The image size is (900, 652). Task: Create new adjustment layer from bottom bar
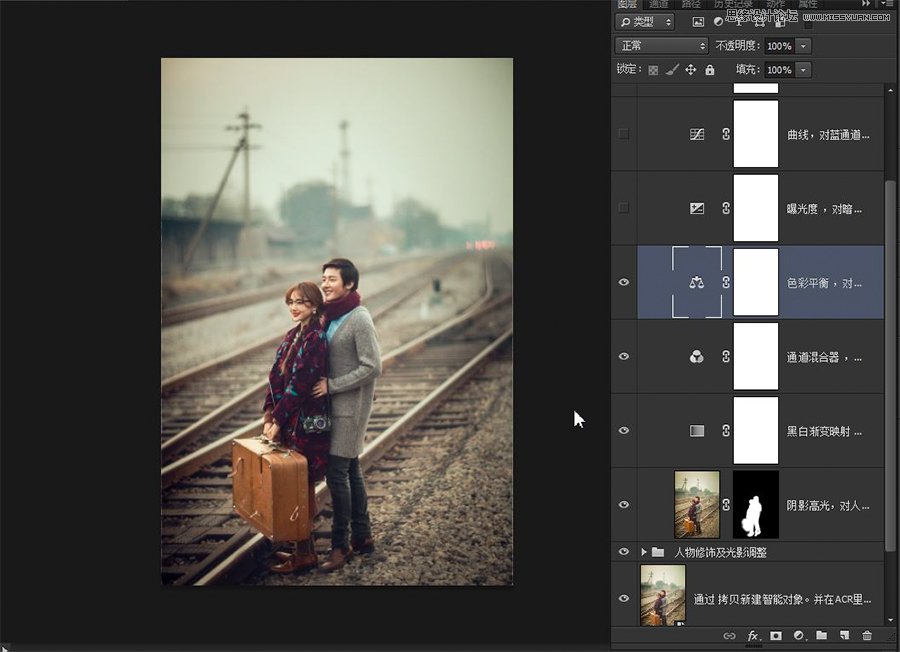click(799, 636)
